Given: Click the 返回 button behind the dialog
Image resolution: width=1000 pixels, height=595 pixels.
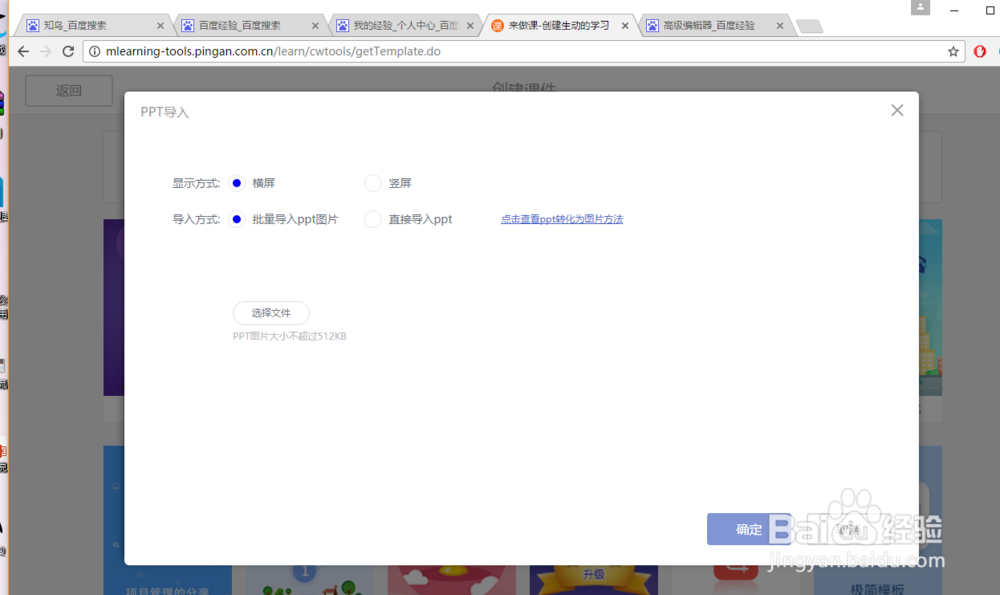Looking at the screenshot, I should pyautogui.click(x=69, y=91).
